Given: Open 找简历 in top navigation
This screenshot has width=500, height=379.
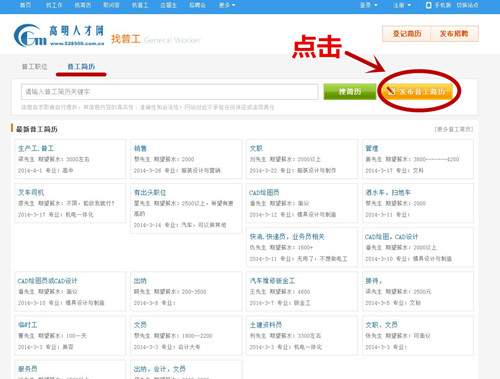Looking at the screenshot, I should pos(83,5).
